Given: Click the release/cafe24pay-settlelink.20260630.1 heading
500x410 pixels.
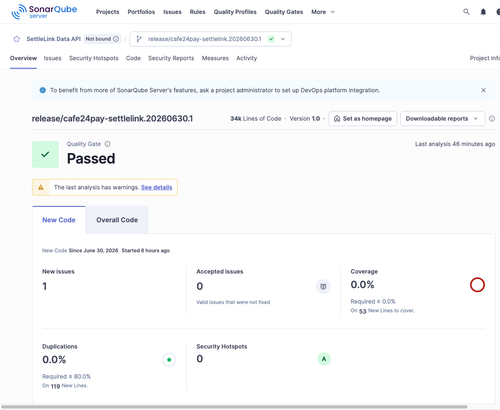Looking at the screenshot, I should 112,119.
